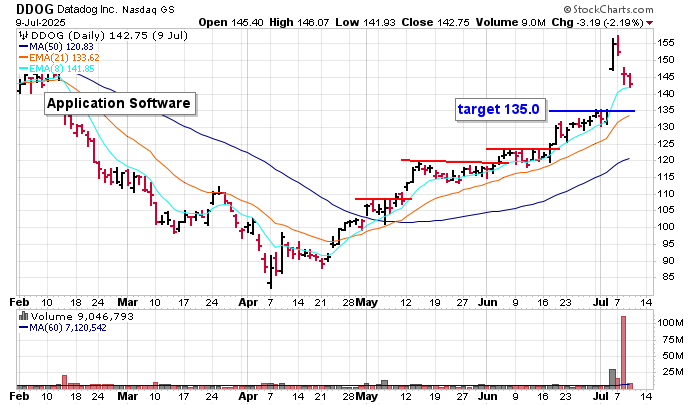700x405 pixels.
Task: Click the Chg -3.19 (-2.19%) value
Action: (x=597, y=22)
